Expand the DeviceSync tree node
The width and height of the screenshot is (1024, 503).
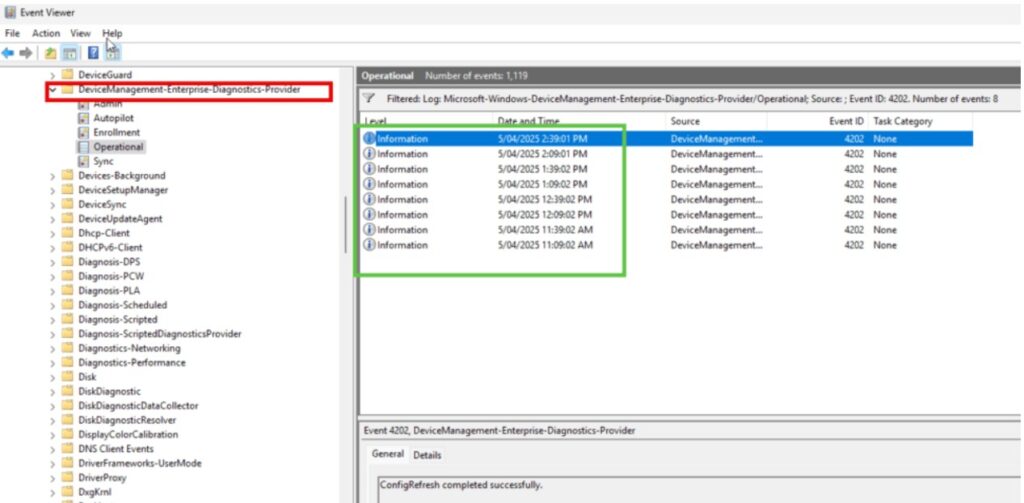click(x=53, y=204)
